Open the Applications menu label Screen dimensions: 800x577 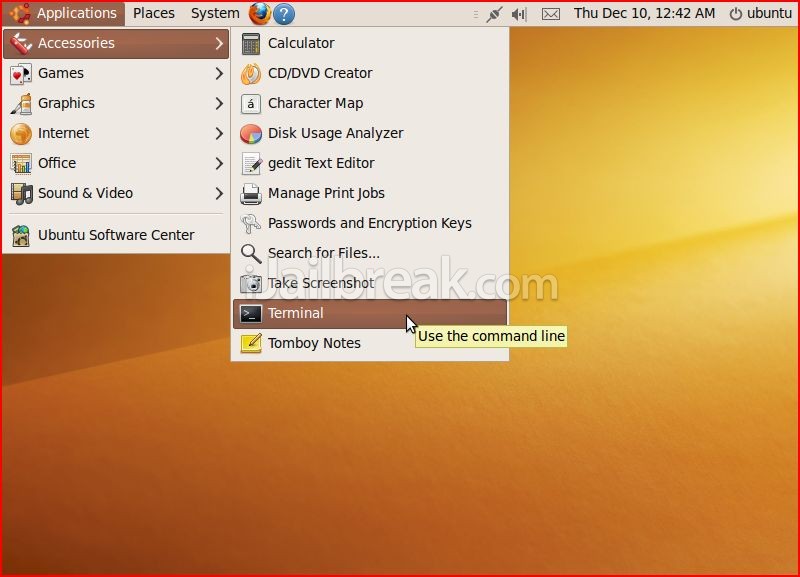(x=77, y=13)
